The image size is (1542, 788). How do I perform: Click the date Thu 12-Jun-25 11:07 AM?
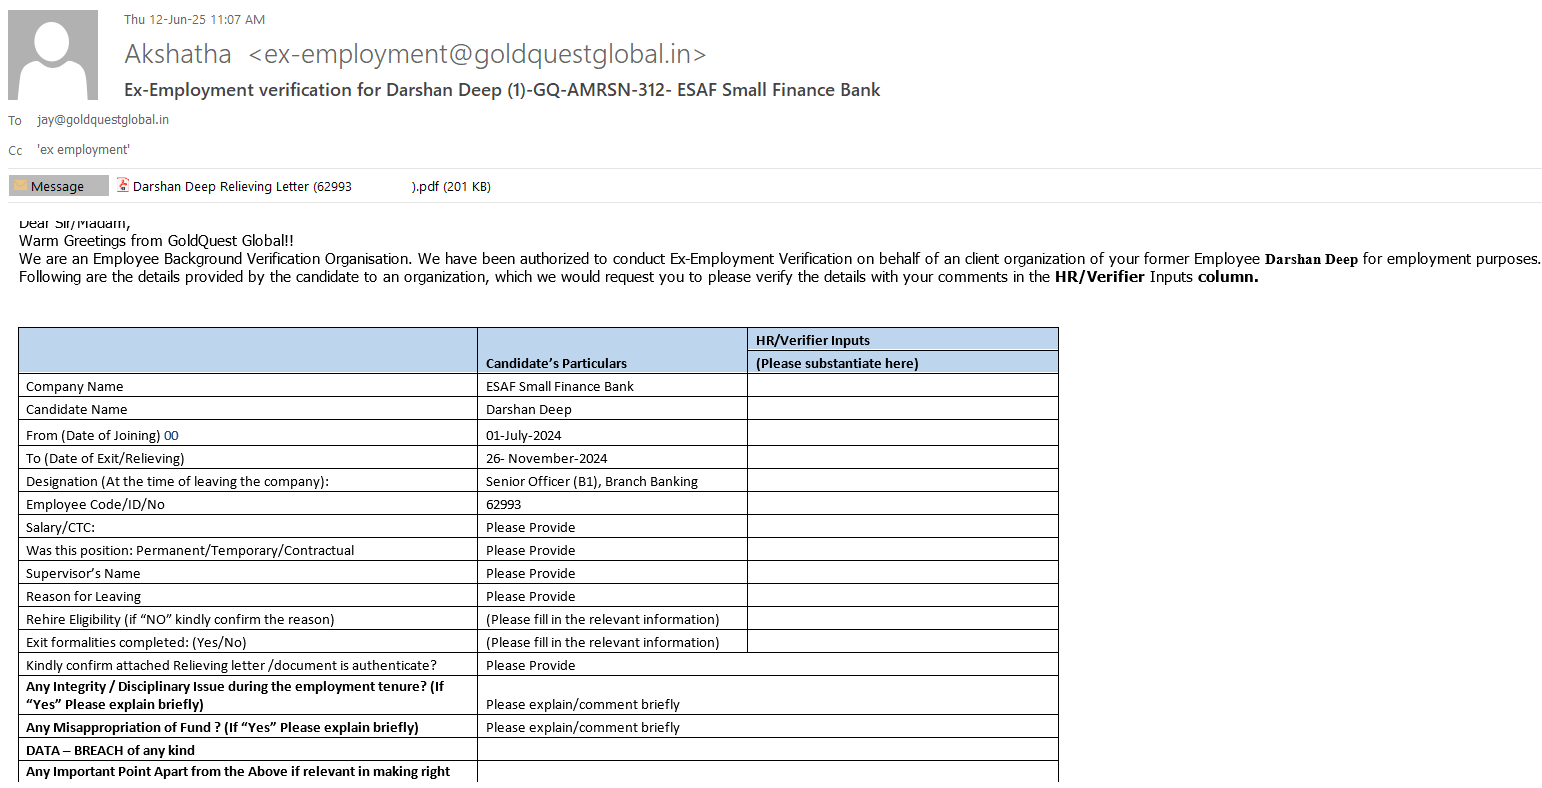click(x=194, y=19)
